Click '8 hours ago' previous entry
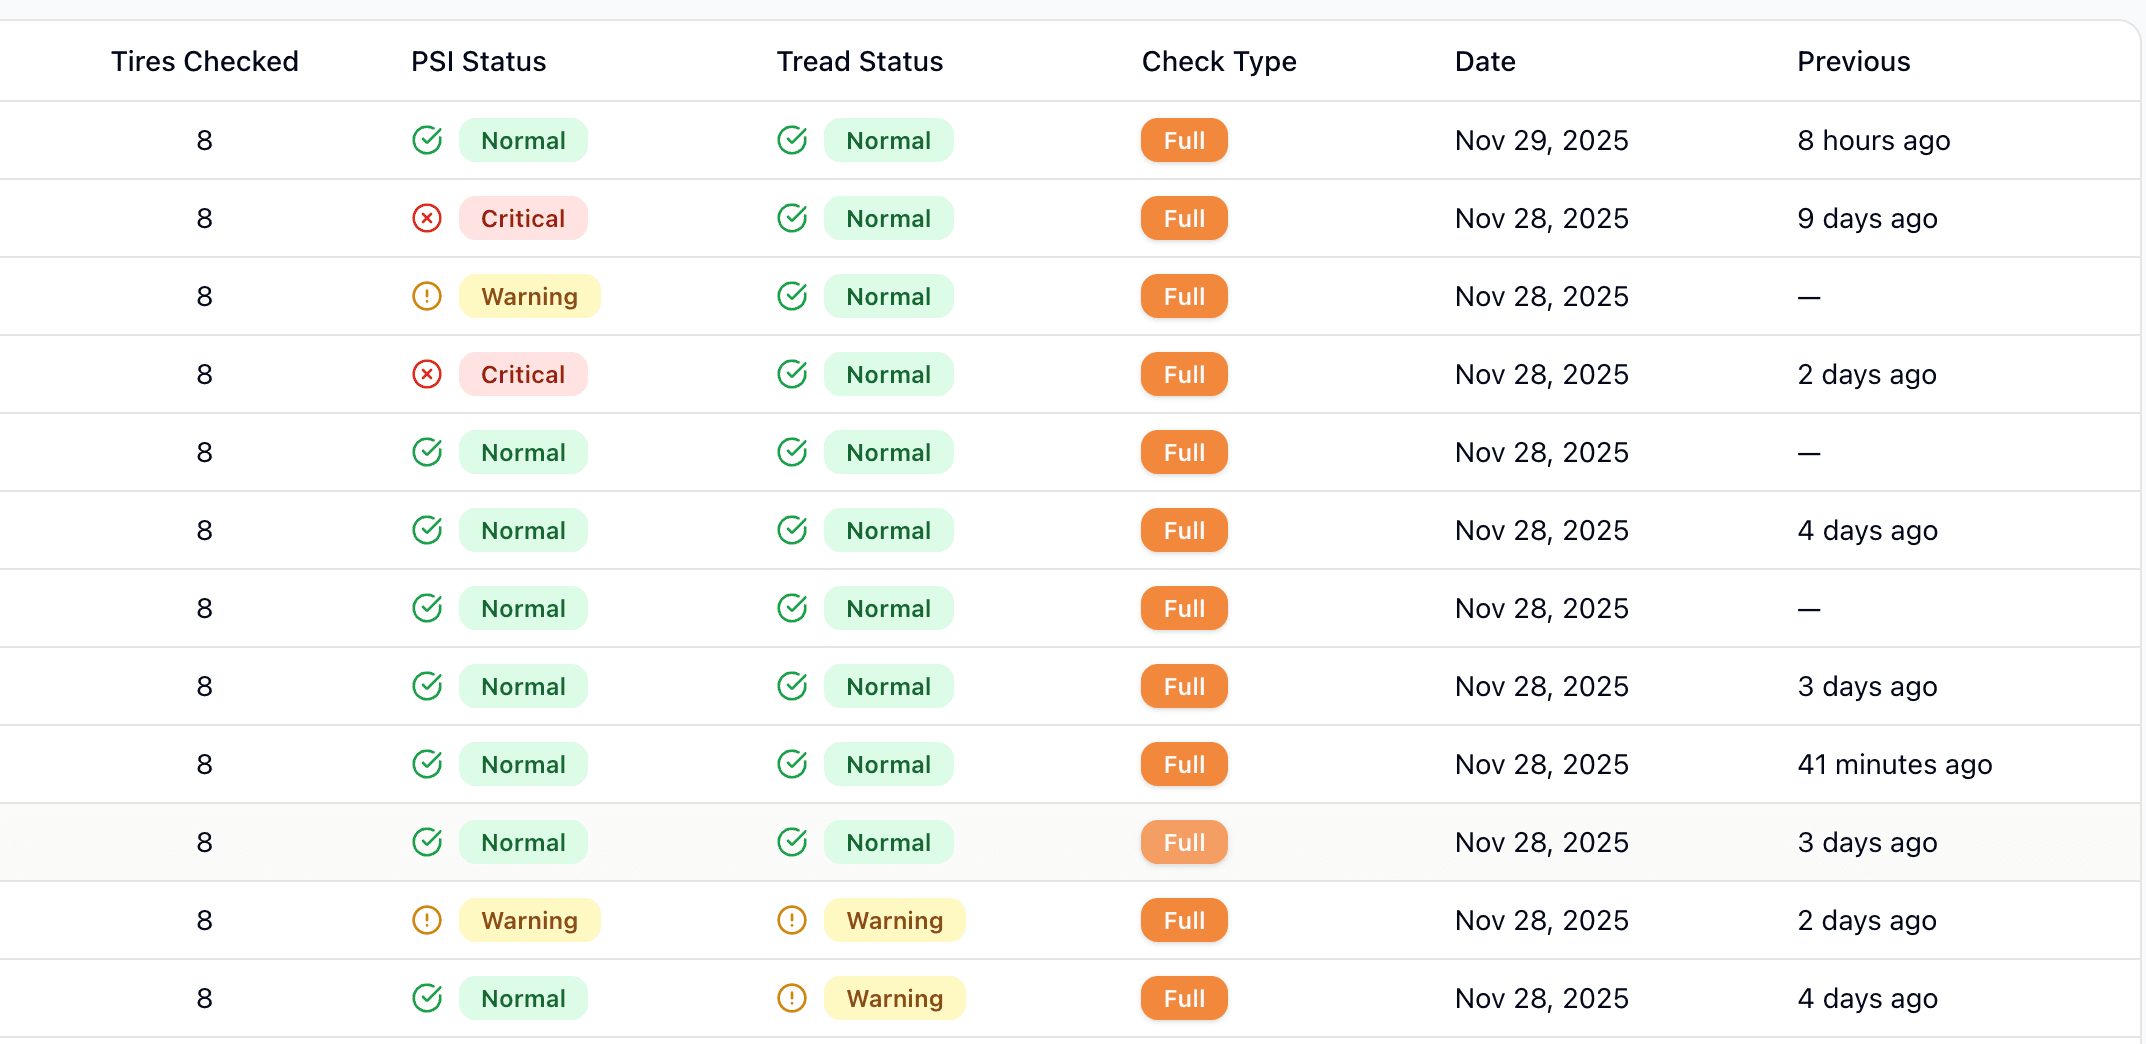2146x1044 pixels. coord(1873,140)
